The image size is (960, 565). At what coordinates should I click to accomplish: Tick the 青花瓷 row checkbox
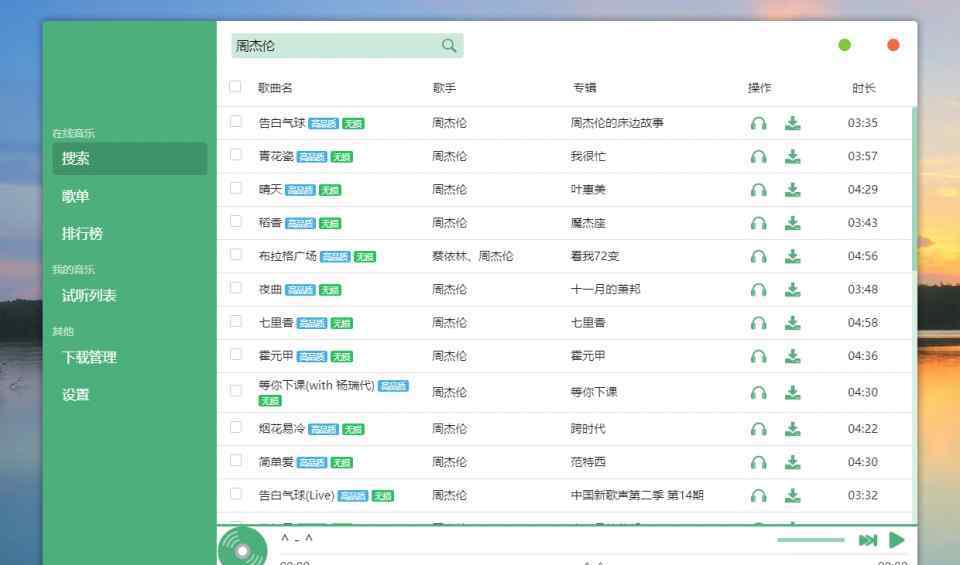236,154
